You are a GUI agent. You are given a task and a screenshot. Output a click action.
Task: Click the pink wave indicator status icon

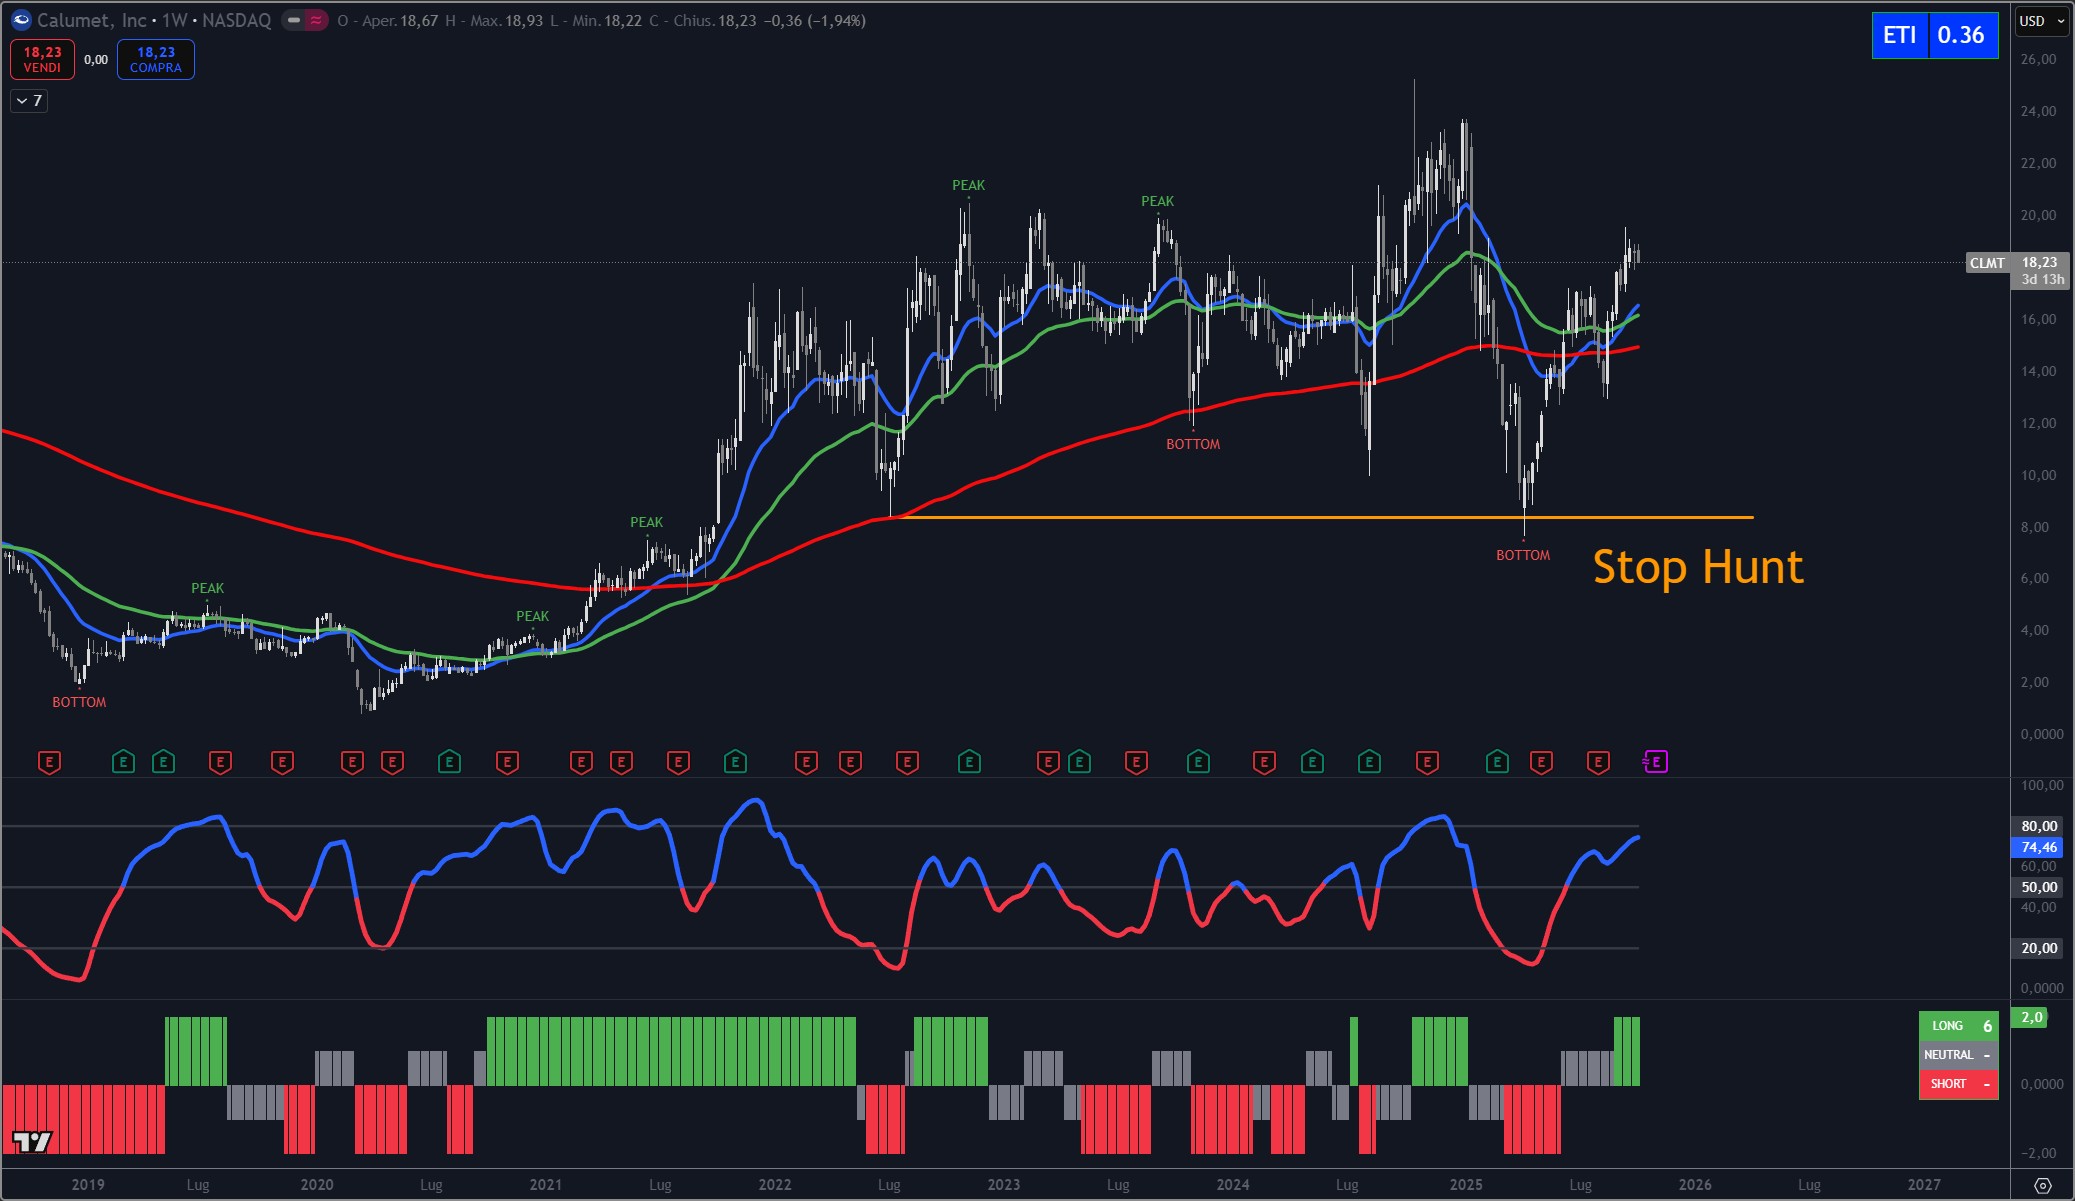pos(316,20)
